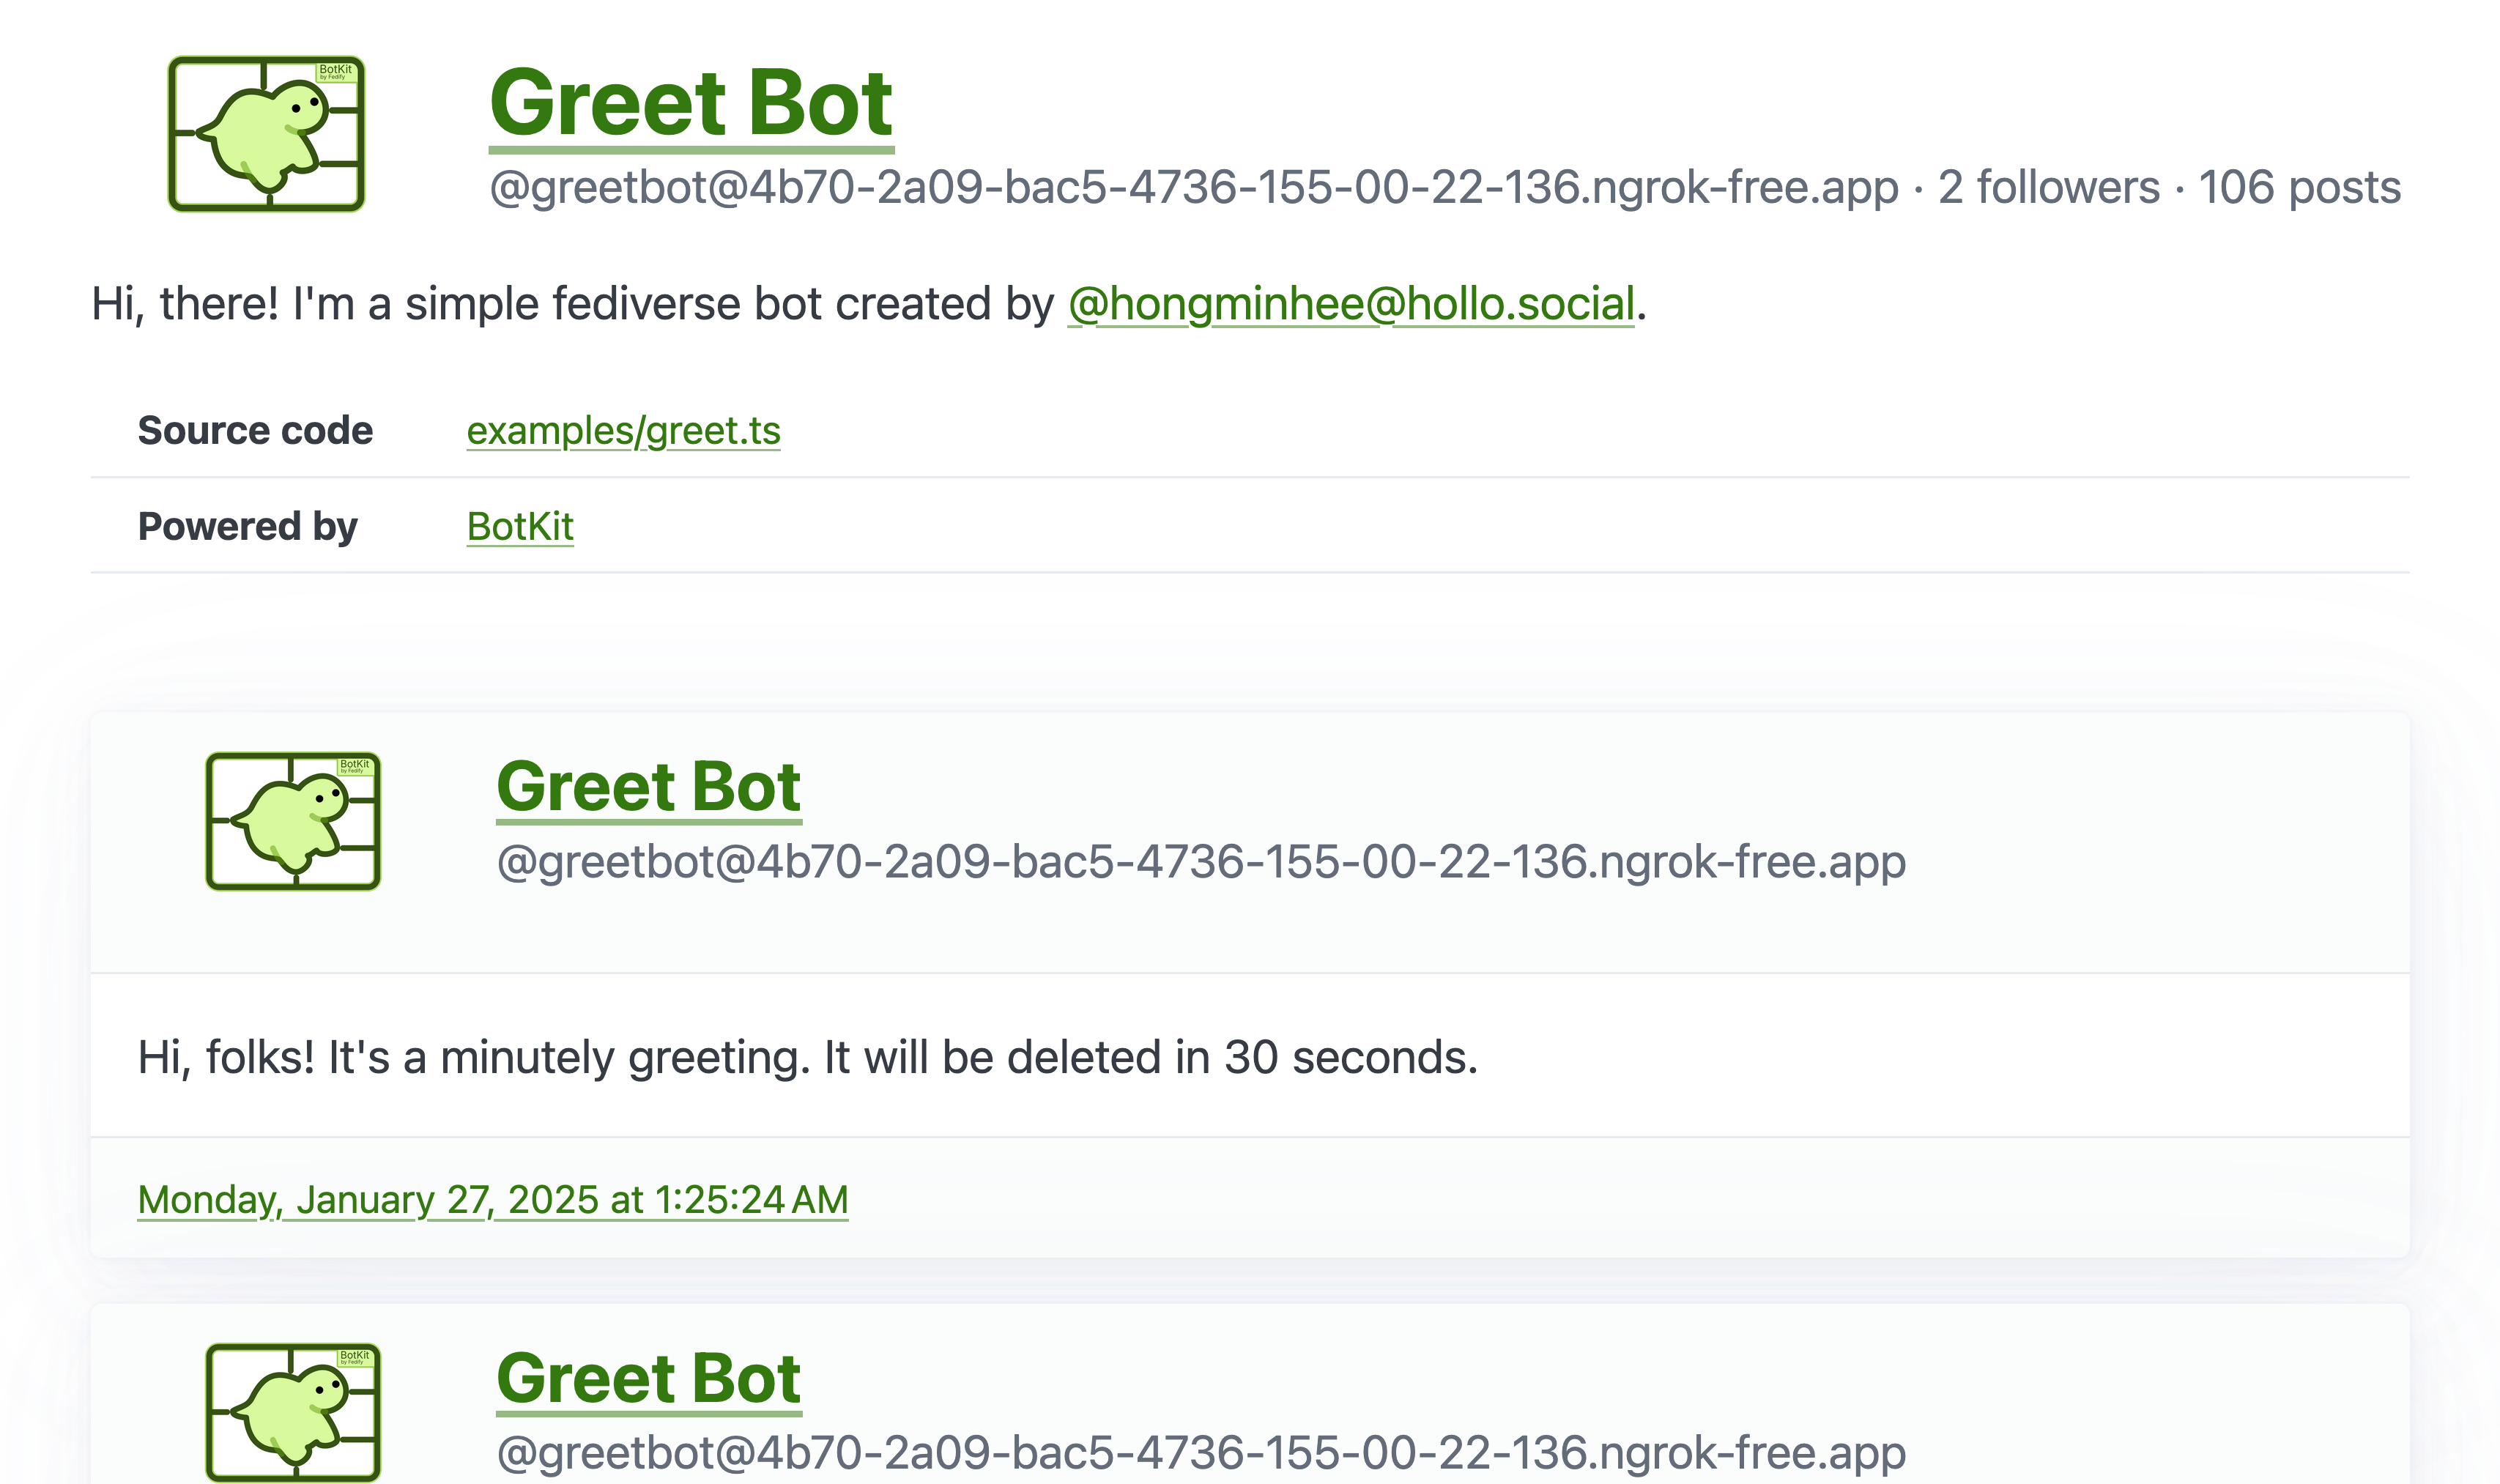Click the large Greet Bot profile avatar
Viewport: 2500px width, 1484px height.
[x=266, y=134]
